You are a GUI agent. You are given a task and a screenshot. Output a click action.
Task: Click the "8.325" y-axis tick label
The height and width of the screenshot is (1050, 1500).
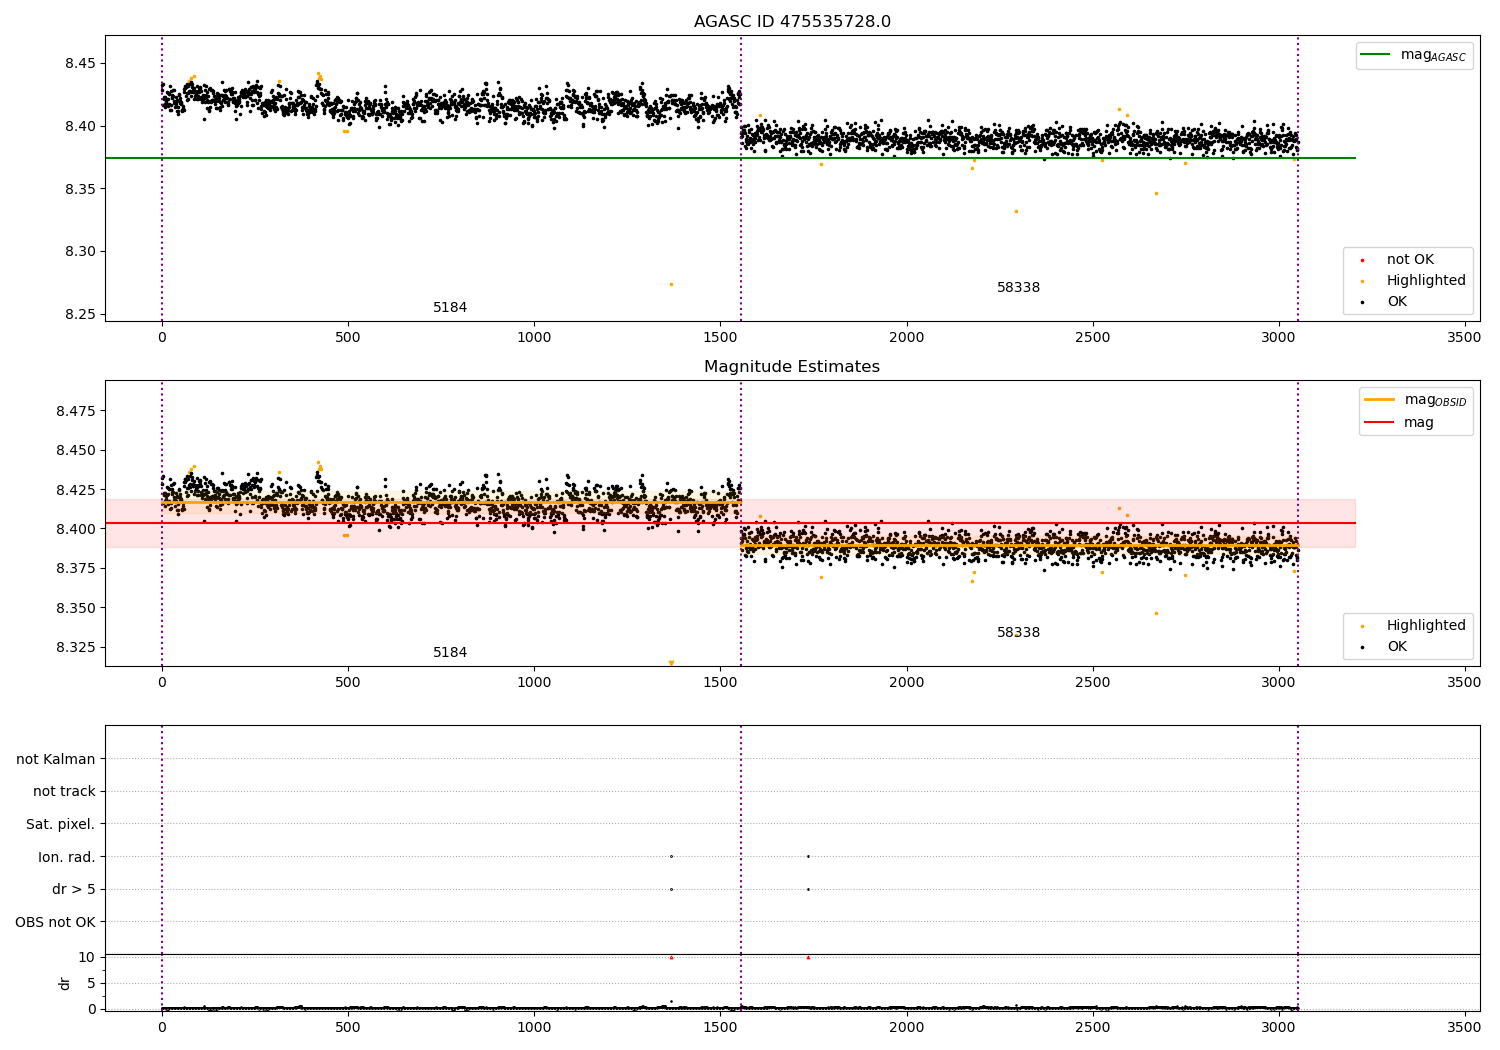click(x=76, y=648)
